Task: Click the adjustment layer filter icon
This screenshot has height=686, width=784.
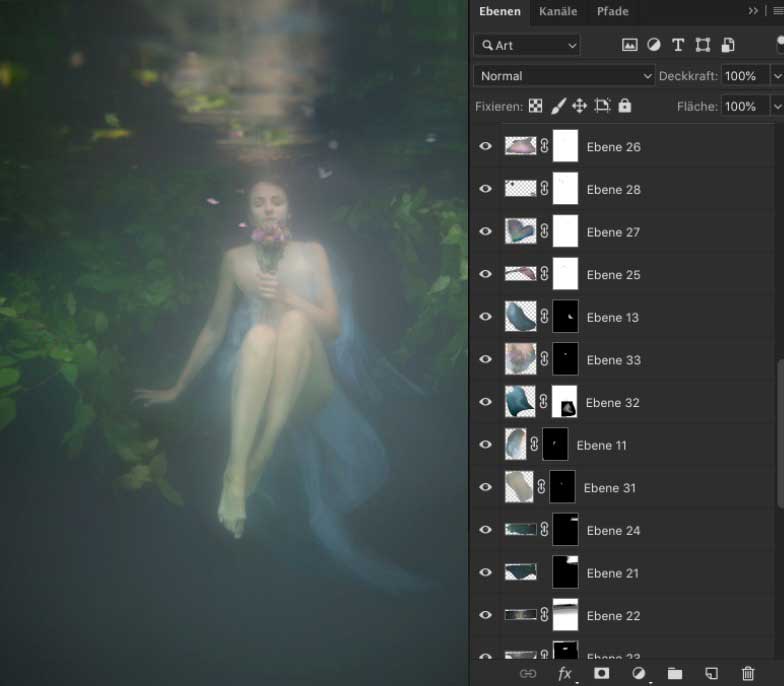Action: point(653,45)
